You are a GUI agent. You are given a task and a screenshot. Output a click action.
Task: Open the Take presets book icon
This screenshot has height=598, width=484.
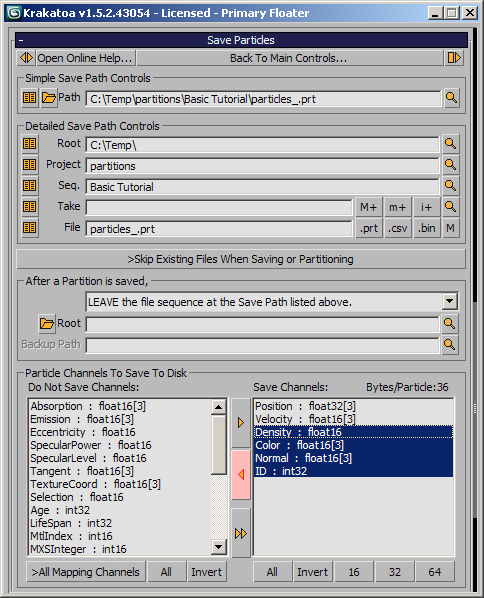tap(30, 207)
